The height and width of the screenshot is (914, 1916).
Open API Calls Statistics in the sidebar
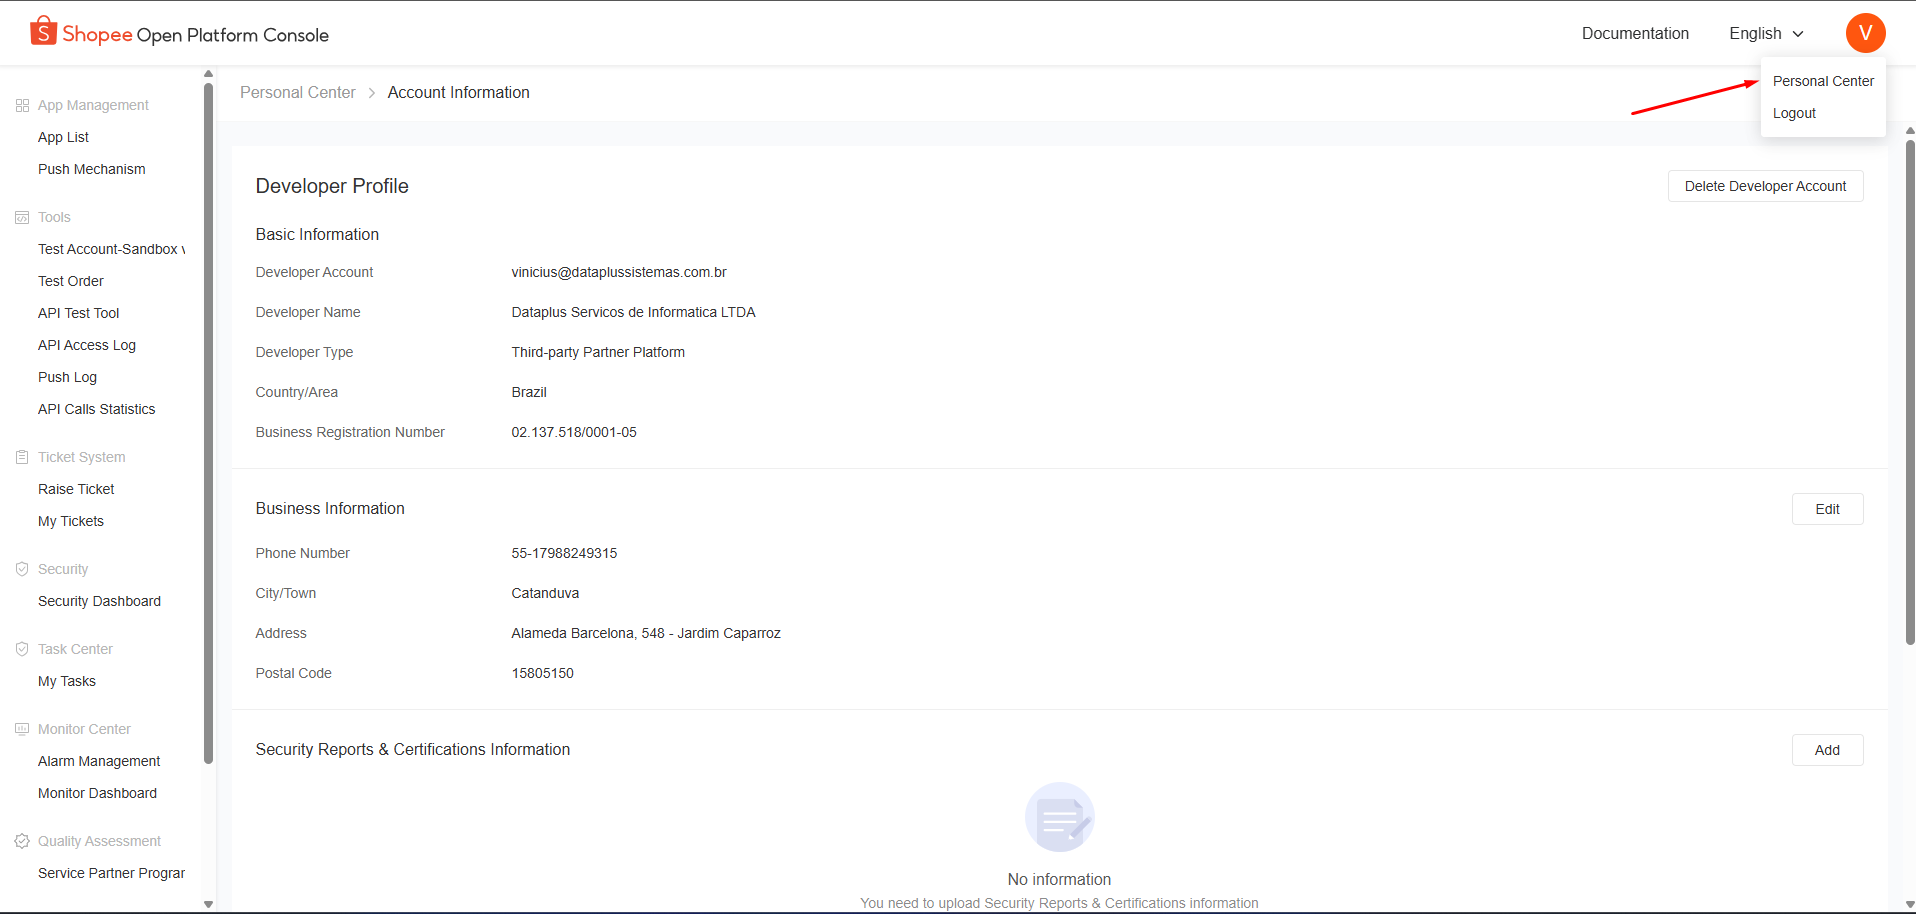(x=97, y=409)
